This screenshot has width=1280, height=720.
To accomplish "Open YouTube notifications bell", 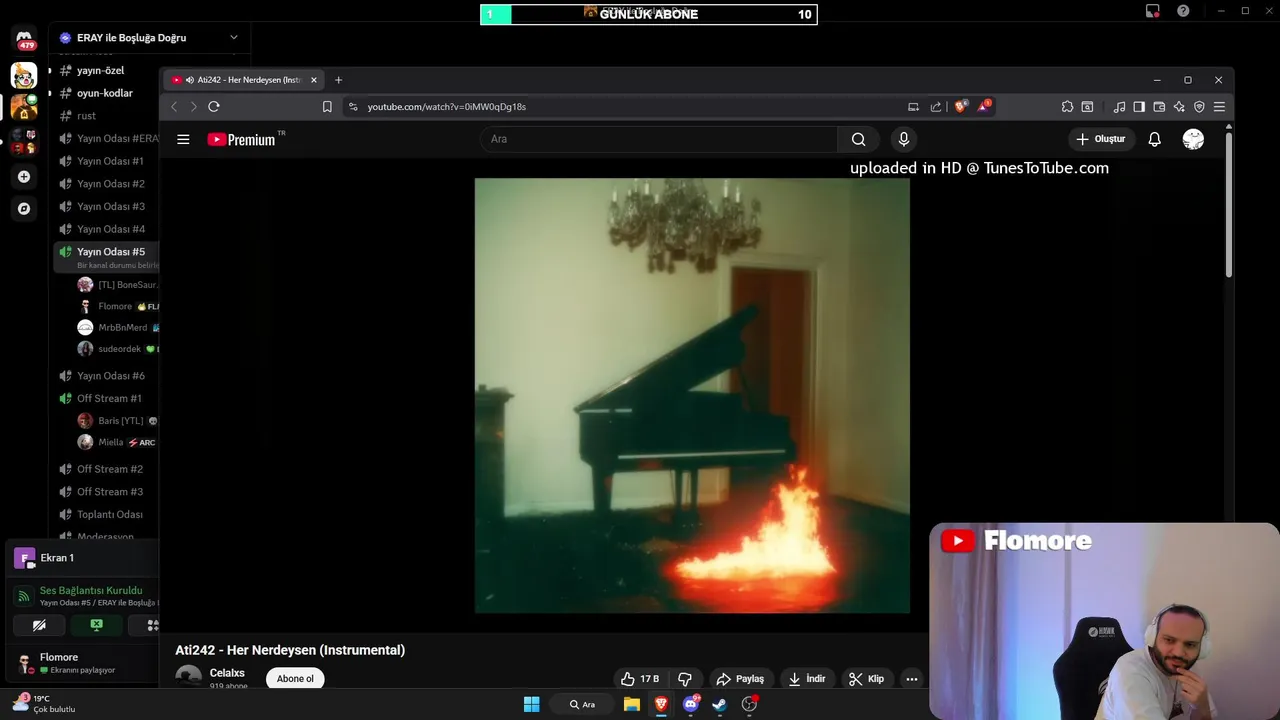I will [x=1154, y=139].
